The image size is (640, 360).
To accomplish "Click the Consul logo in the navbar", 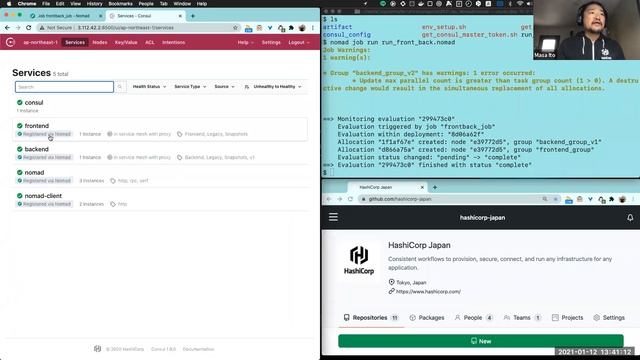I will [10, 42].
